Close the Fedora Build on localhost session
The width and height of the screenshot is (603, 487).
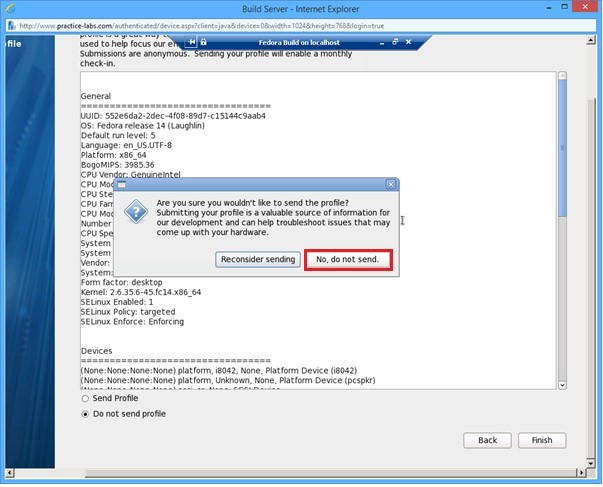tap(409, 43)
